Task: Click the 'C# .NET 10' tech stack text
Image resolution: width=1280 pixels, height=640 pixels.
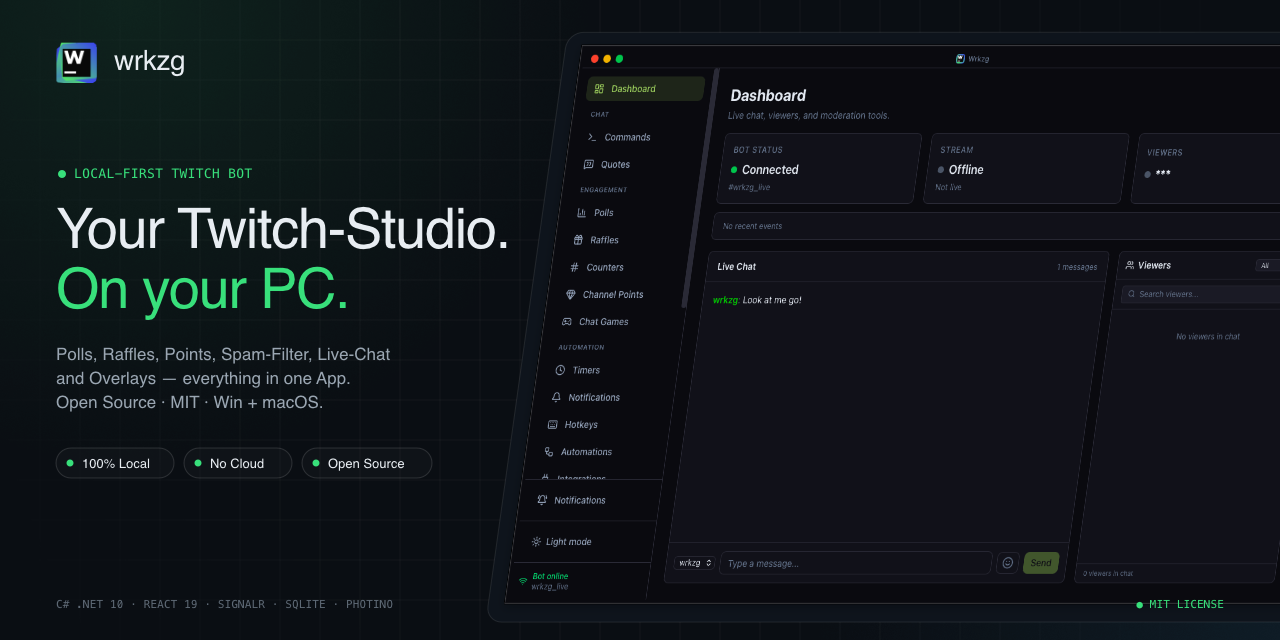Action: tap(90, 604)
